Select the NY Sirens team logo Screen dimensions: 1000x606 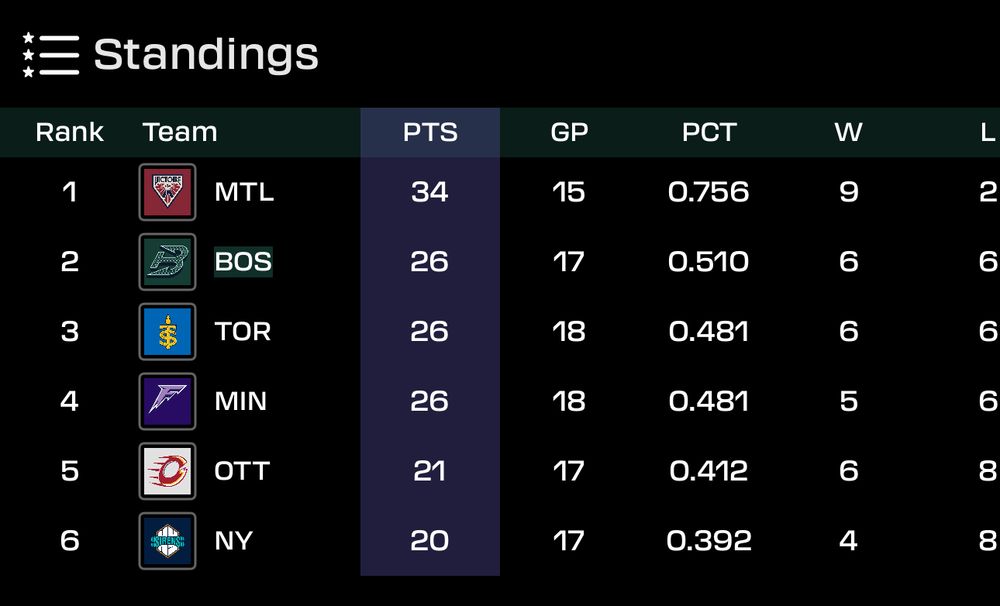pos(166,540)
